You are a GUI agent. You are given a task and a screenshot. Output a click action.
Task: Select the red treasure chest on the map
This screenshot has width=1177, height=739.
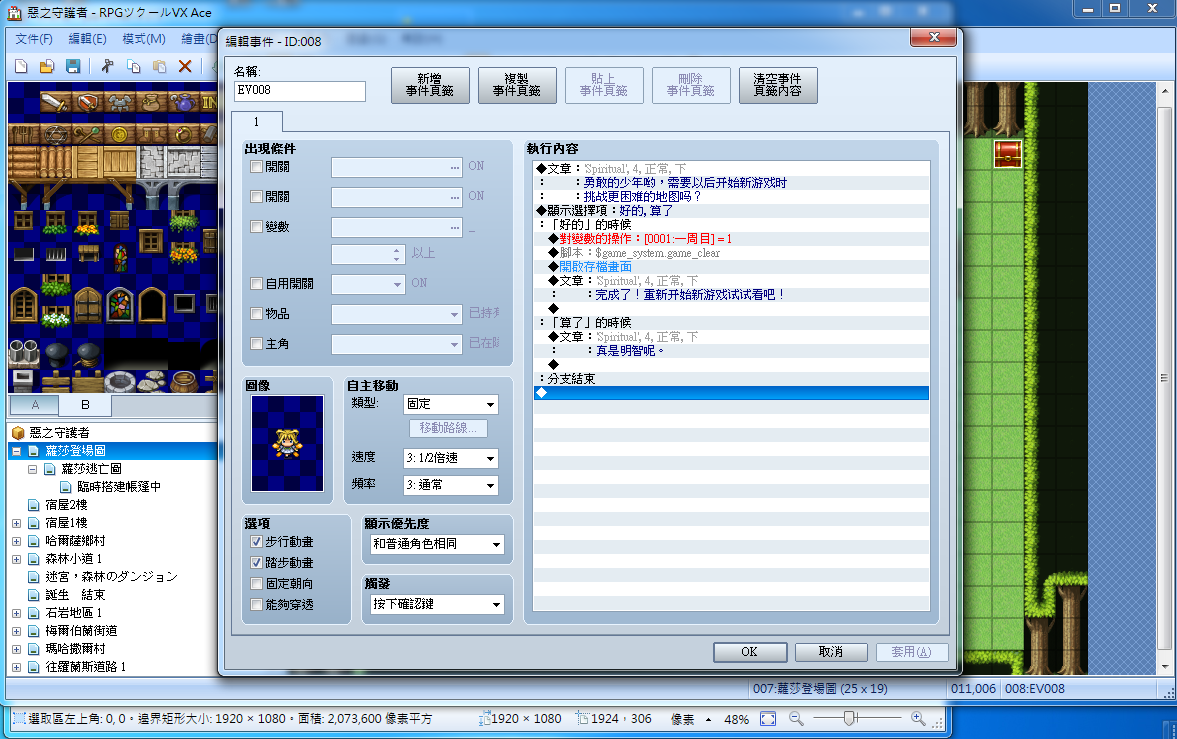pyautogui.click(x=1007, y=154)
